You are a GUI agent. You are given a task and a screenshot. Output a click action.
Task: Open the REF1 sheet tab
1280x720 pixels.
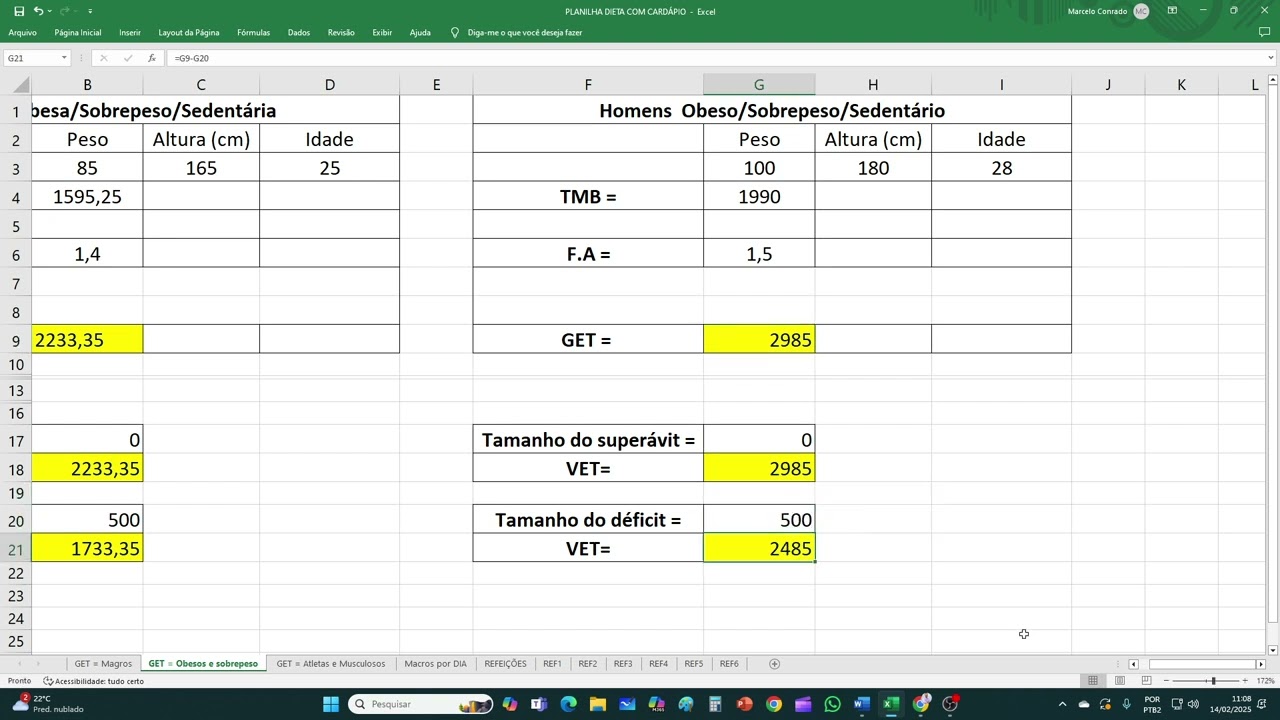(x=552, y=664)
